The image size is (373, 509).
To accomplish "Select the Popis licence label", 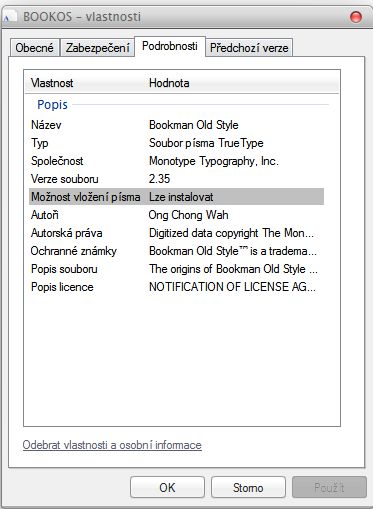I will [62, 287].
